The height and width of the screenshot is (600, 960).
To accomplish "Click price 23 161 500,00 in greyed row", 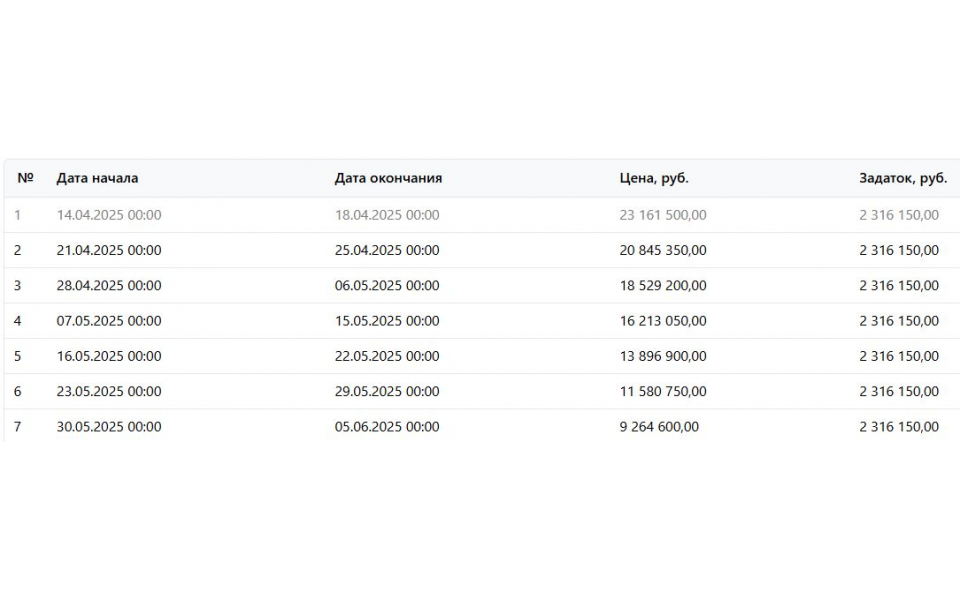I will coord(663,215).
